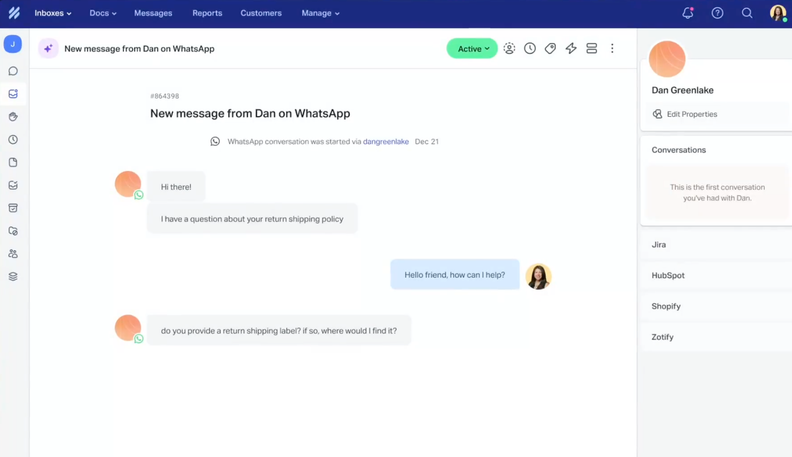The width and height of the screenshot is (792, 457).
Task: Click conversation number #864398
Action: pyautogui.click(x=165, y=96)
